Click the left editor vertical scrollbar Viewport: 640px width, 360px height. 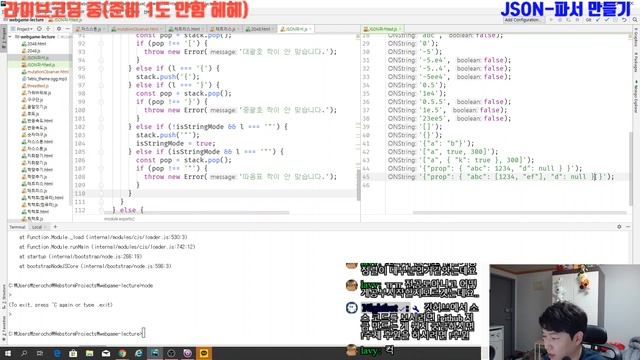click(358, 186)
